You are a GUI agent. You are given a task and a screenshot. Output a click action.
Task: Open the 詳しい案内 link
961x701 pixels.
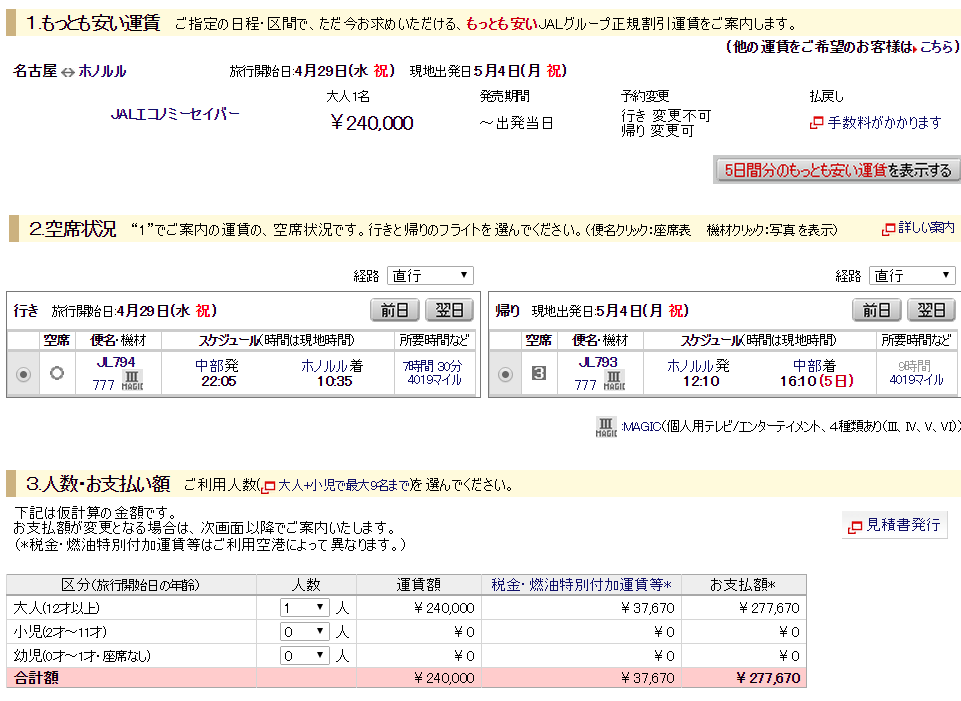(926, 228)
